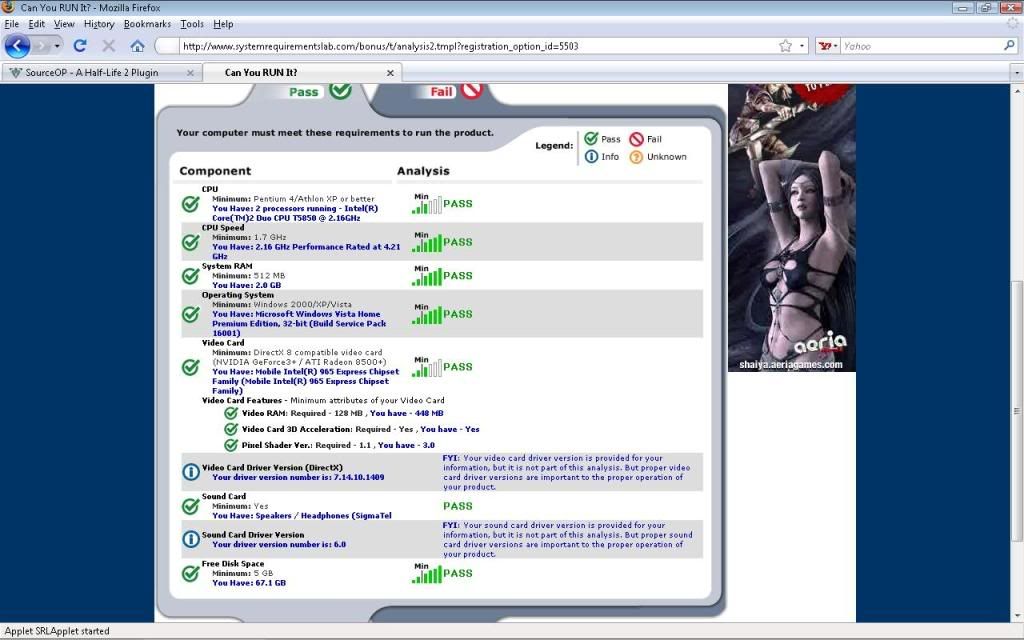
Task: Click check icon beside Video Card 3D Acceleration
Action: pyautogui.click(x=231, y=429)
